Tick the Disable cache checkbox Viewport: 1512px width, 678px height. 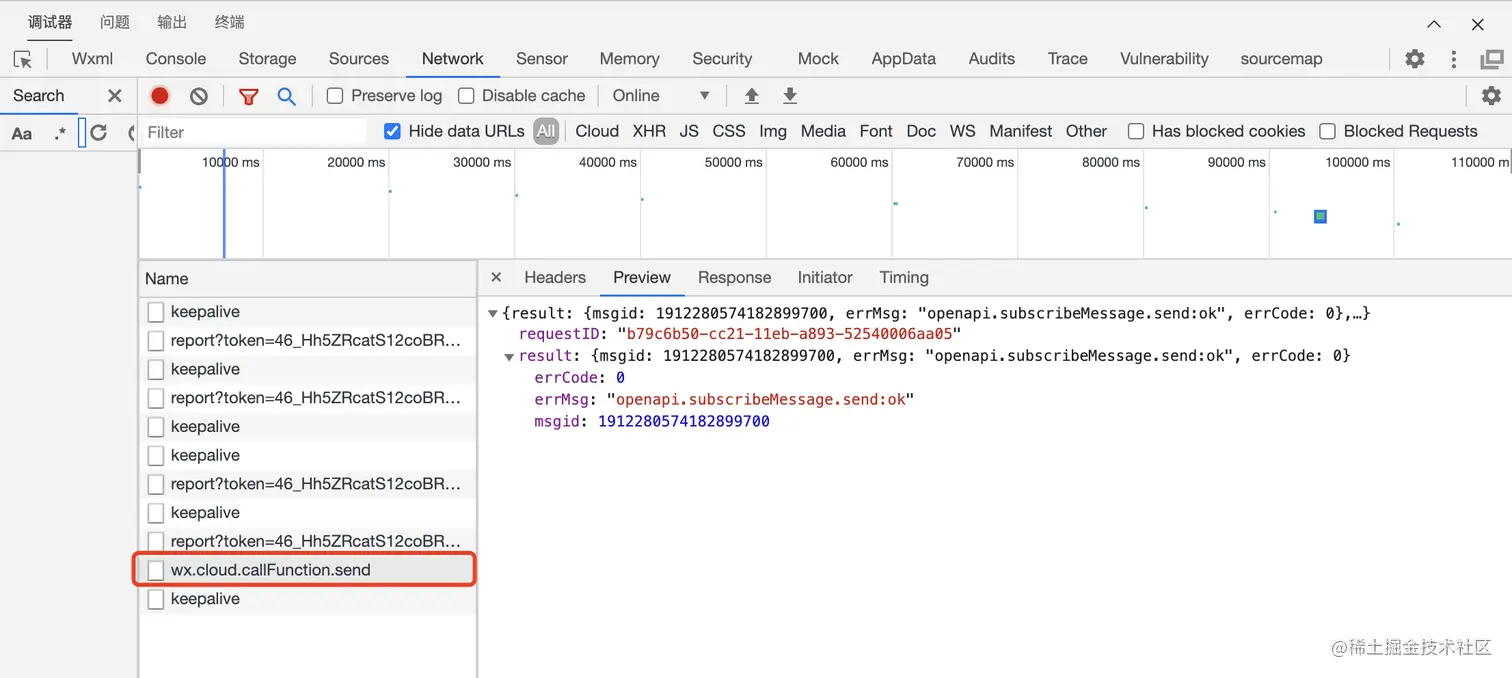click(x=466, y=96)
